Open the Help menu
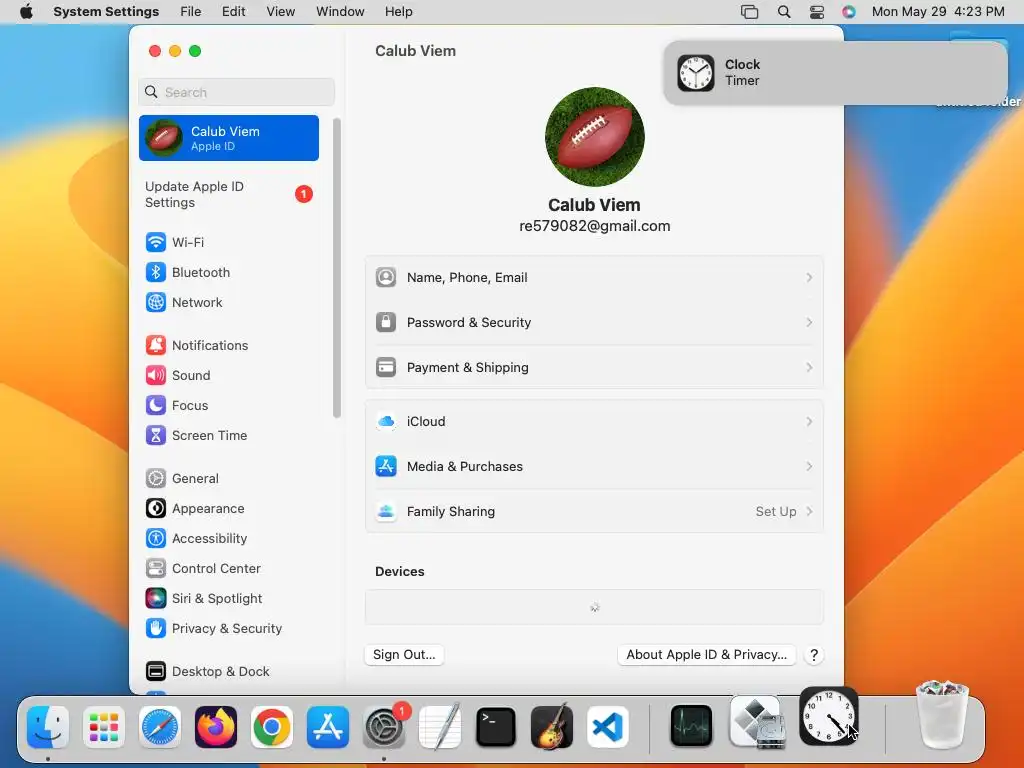The image size is (1024, 768). [398, 12]
